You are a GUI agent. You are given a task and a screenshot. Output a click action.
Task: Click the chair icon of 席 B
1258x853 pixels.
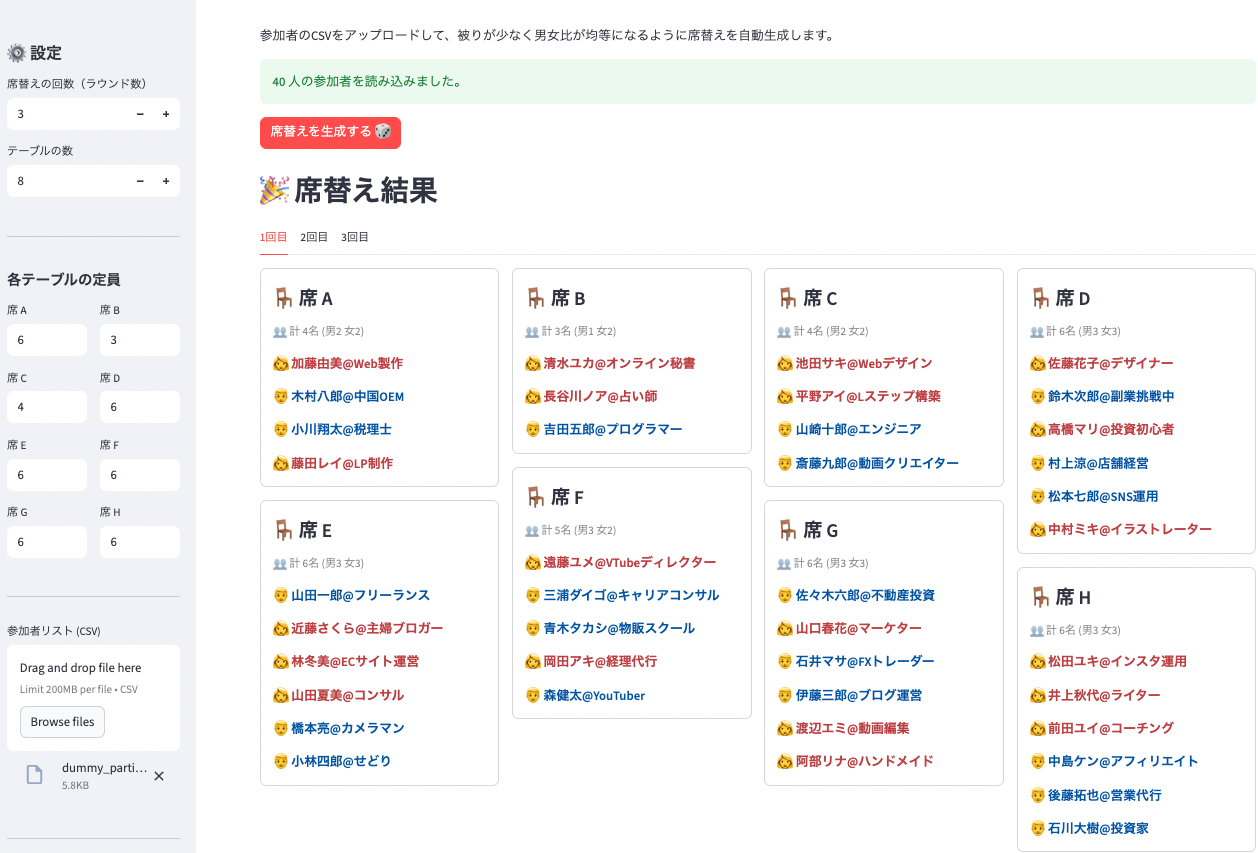pos(535,298)
